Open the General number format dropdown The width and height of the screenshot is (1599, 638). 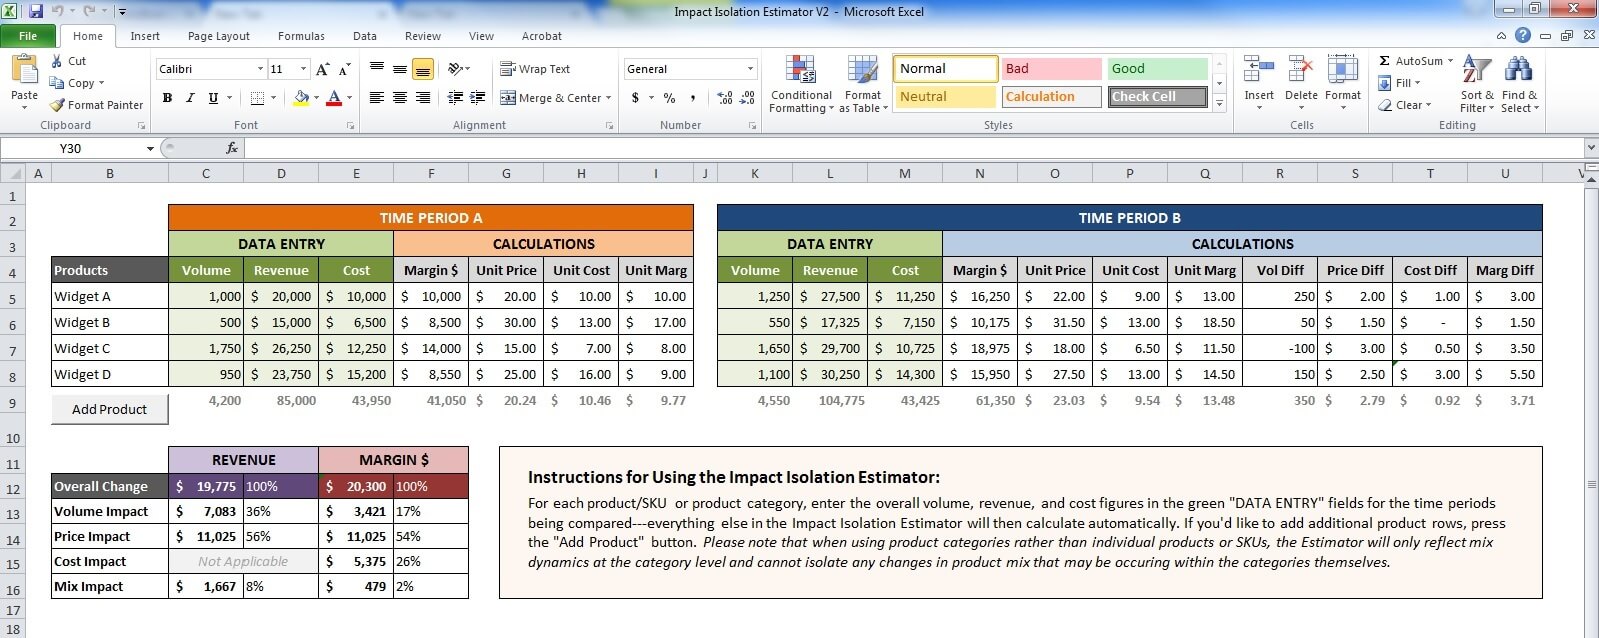[750, 69]
